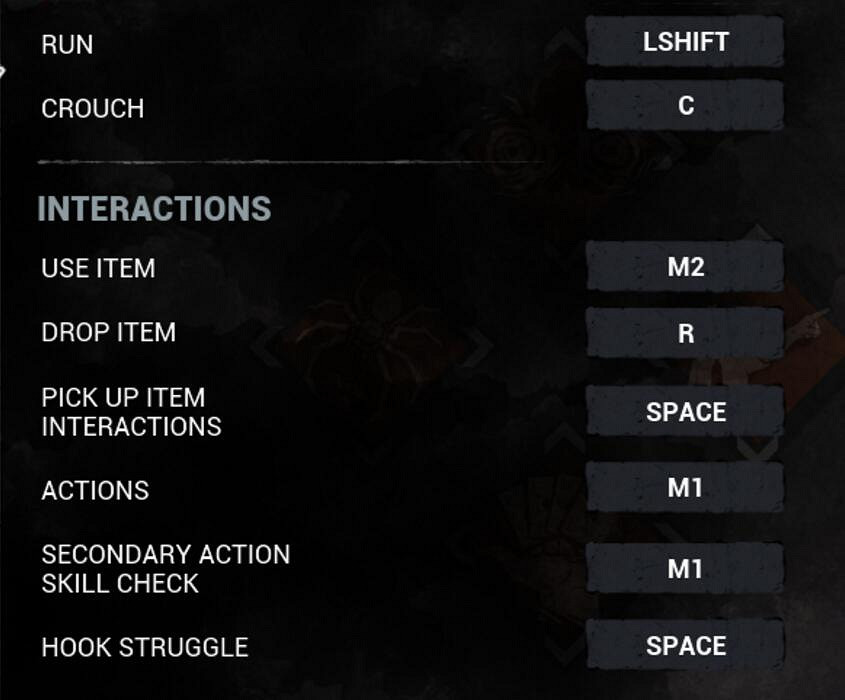Screen dimensions: 845x700
Task: Select the USE ITEM label
Action: pyautogui.click(x=98, y=269)
